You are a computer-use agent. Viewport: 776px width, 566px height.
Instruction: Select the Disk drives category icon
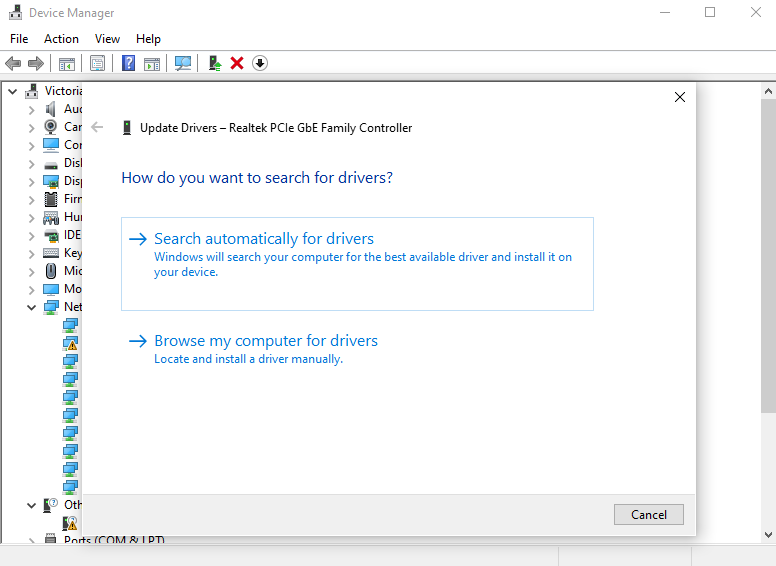click(x=50, y=164)
